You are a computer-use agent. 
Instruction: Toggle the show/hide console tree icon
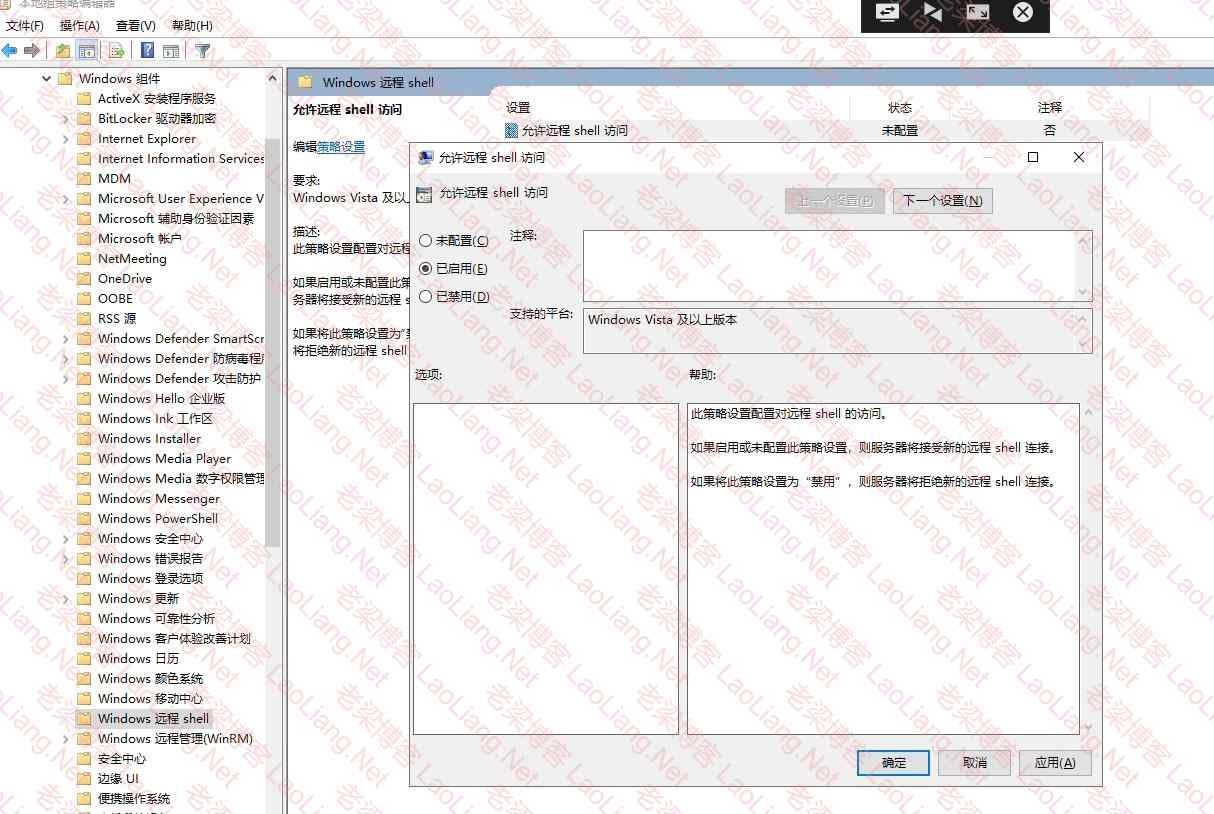click(87, 51)
